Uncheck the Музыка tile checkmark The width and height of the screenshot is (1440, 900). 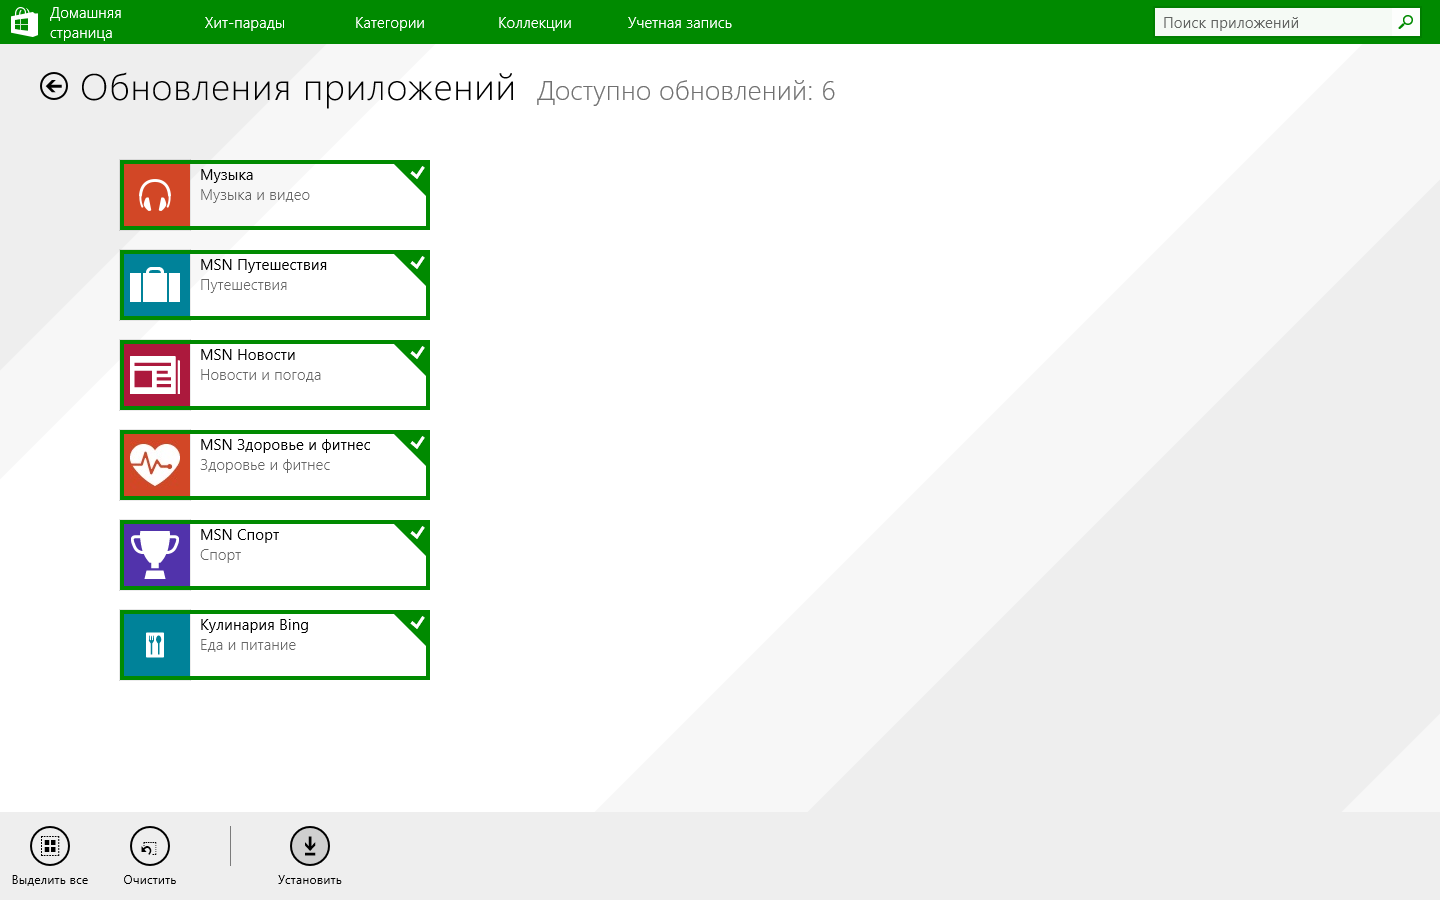(x=417, y=173)
